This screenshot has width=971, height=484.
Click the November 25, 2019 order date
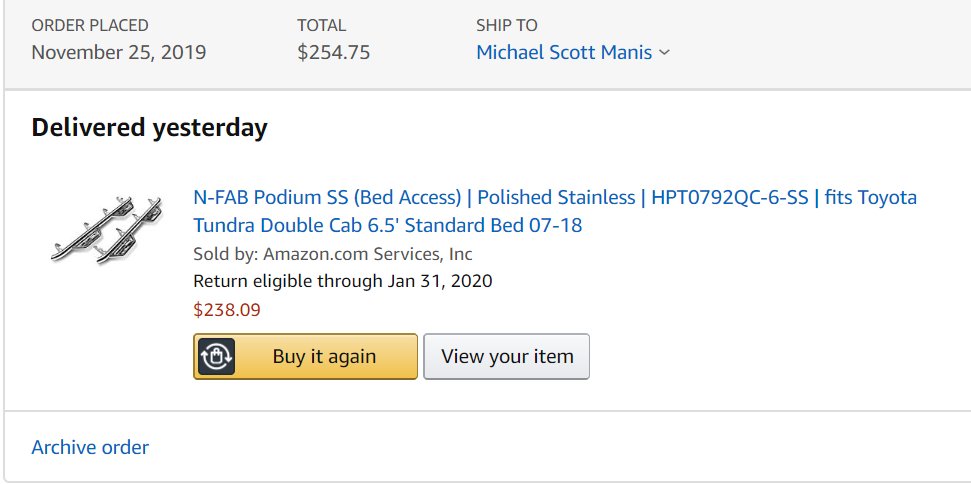(x=119, y=53)
